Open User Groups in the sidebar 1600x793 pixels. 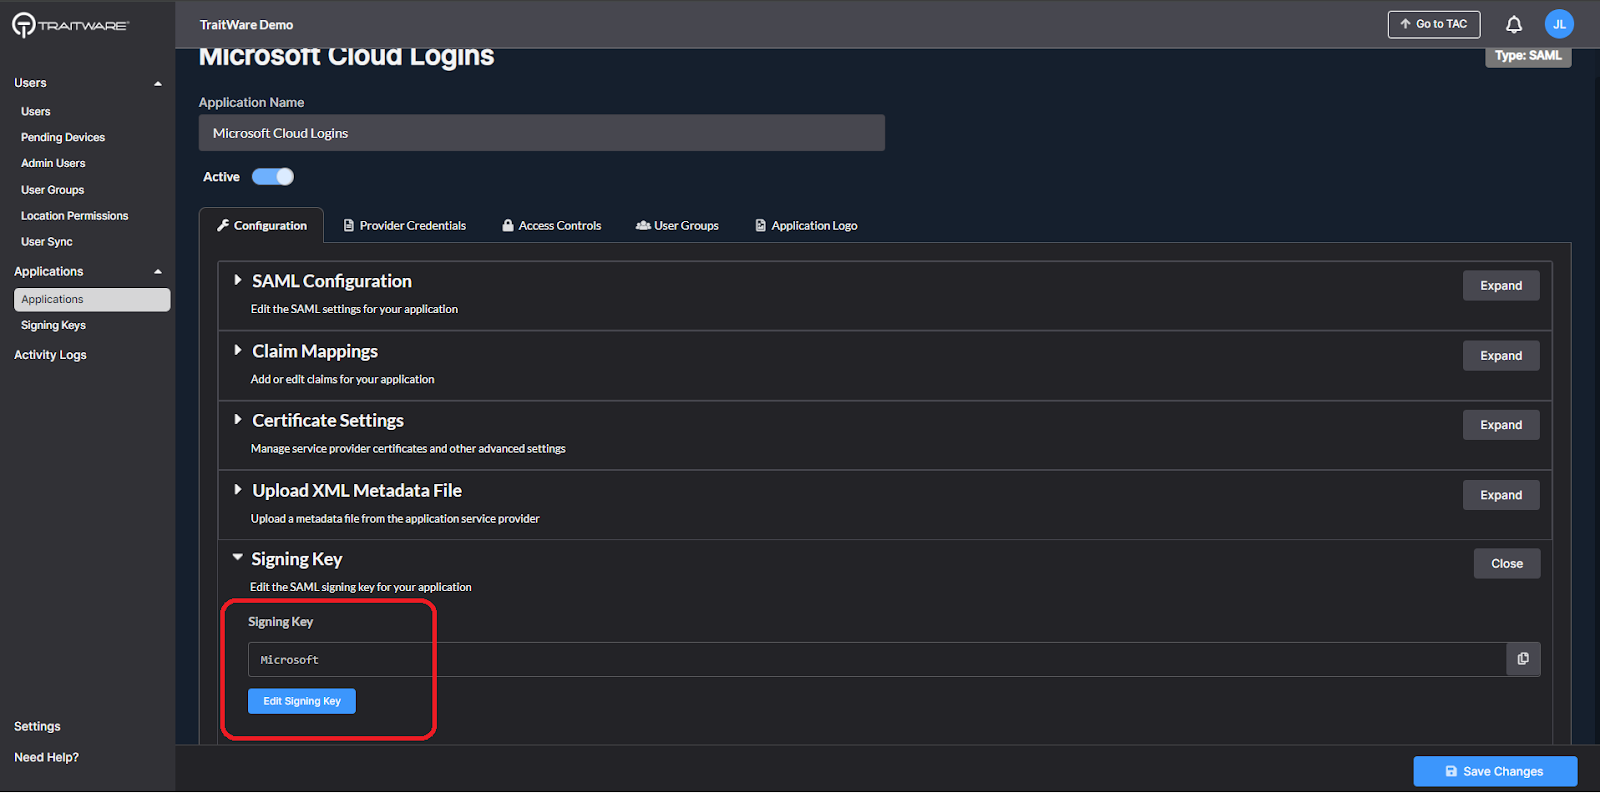[53, 190]
